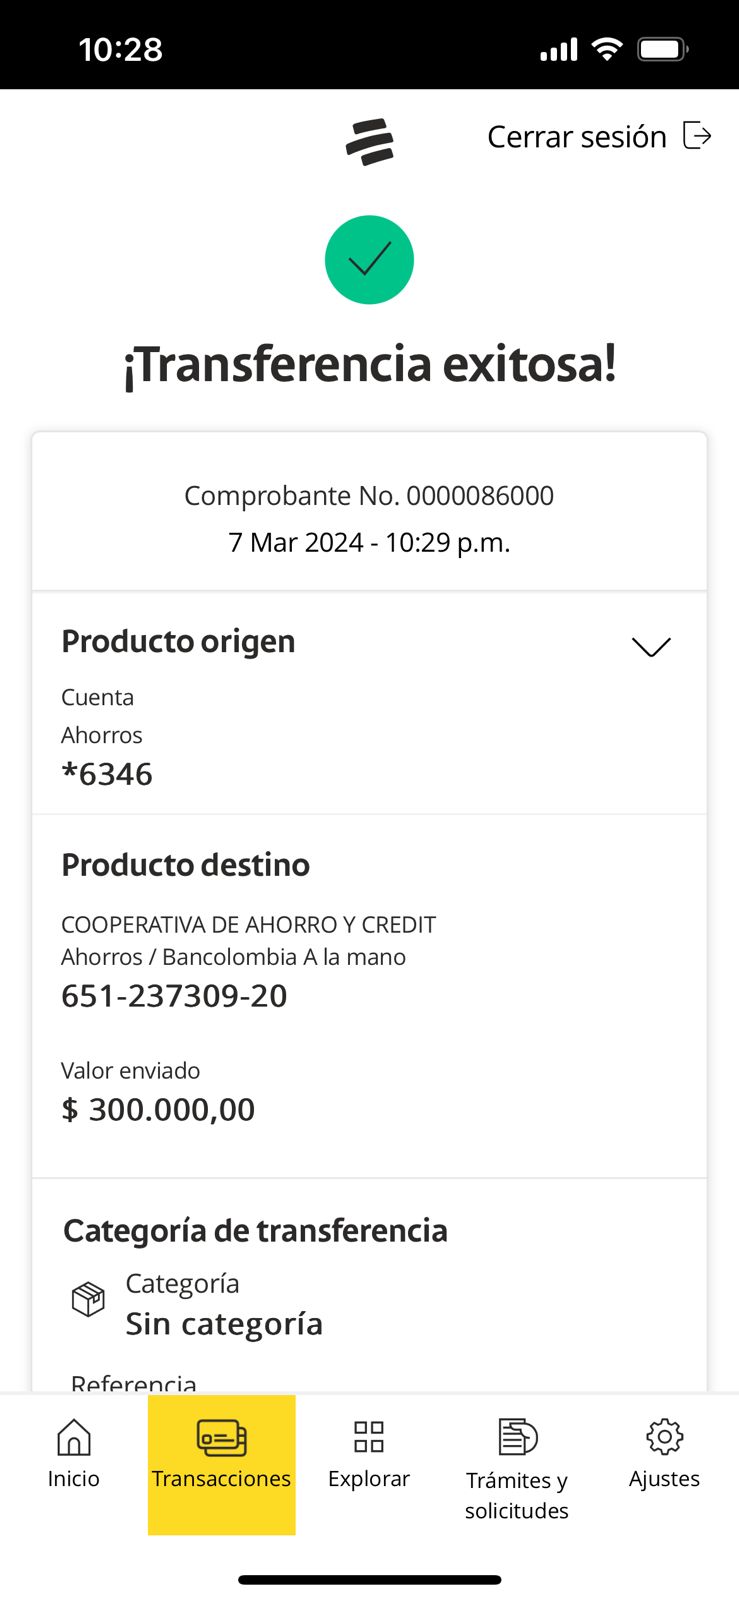Go to the Inicio tab label
Viewport: 739px width, 1600px height.
[74, 1479]
